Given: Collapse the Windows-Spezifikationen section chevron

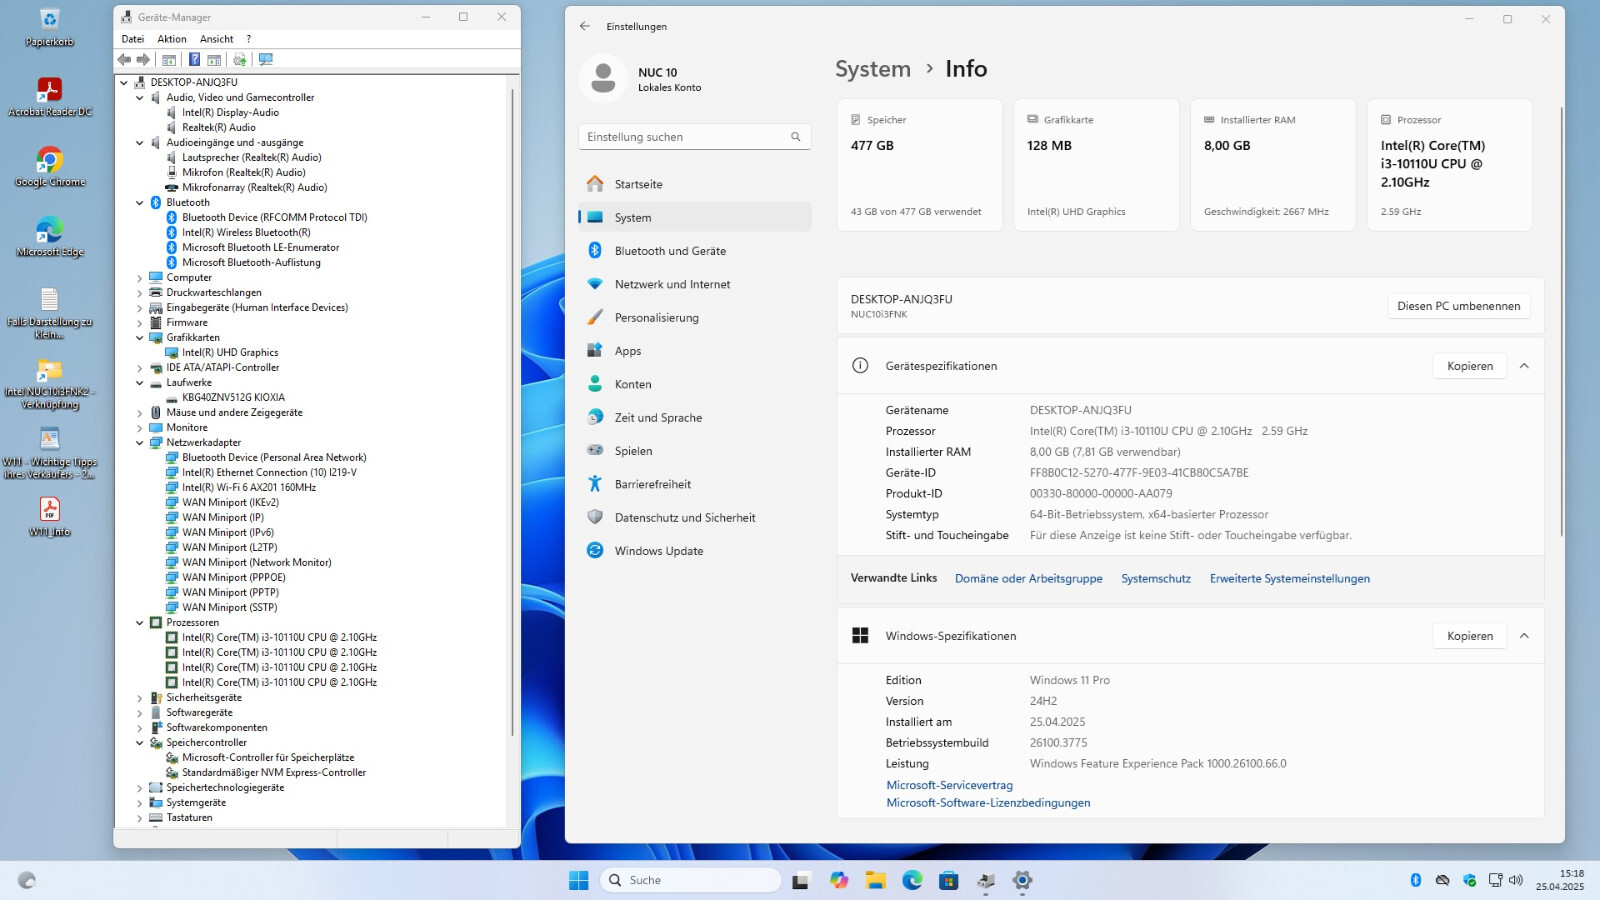Looking at the screenshot, I should click(x=1524, y=636).
